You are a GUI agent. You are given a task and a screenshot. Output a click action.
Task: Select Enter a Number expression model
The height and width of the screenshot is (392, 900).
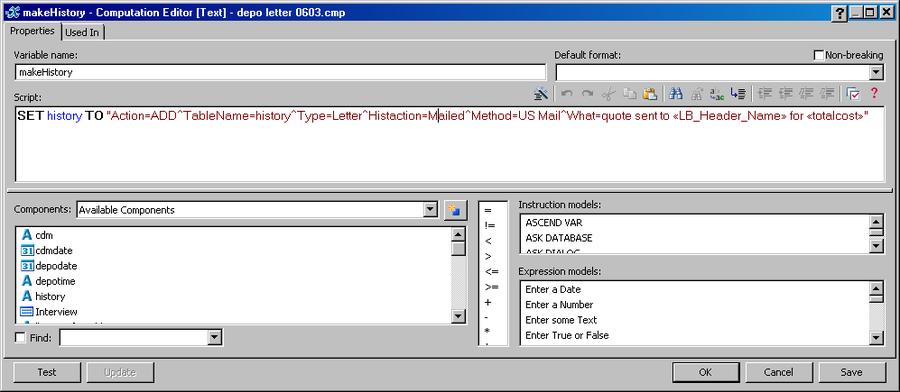coord(559,305)
